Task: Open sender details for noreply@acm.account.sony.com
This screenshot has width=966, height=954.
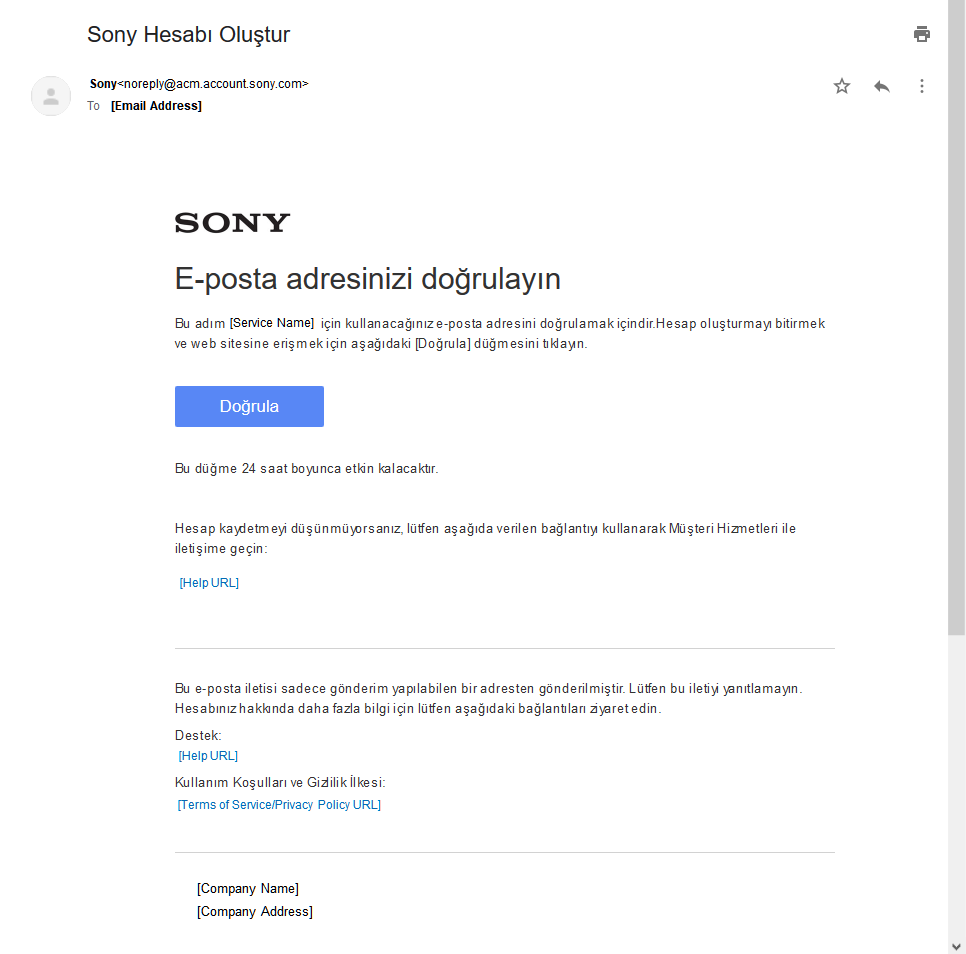Action: tap(211, 83)
